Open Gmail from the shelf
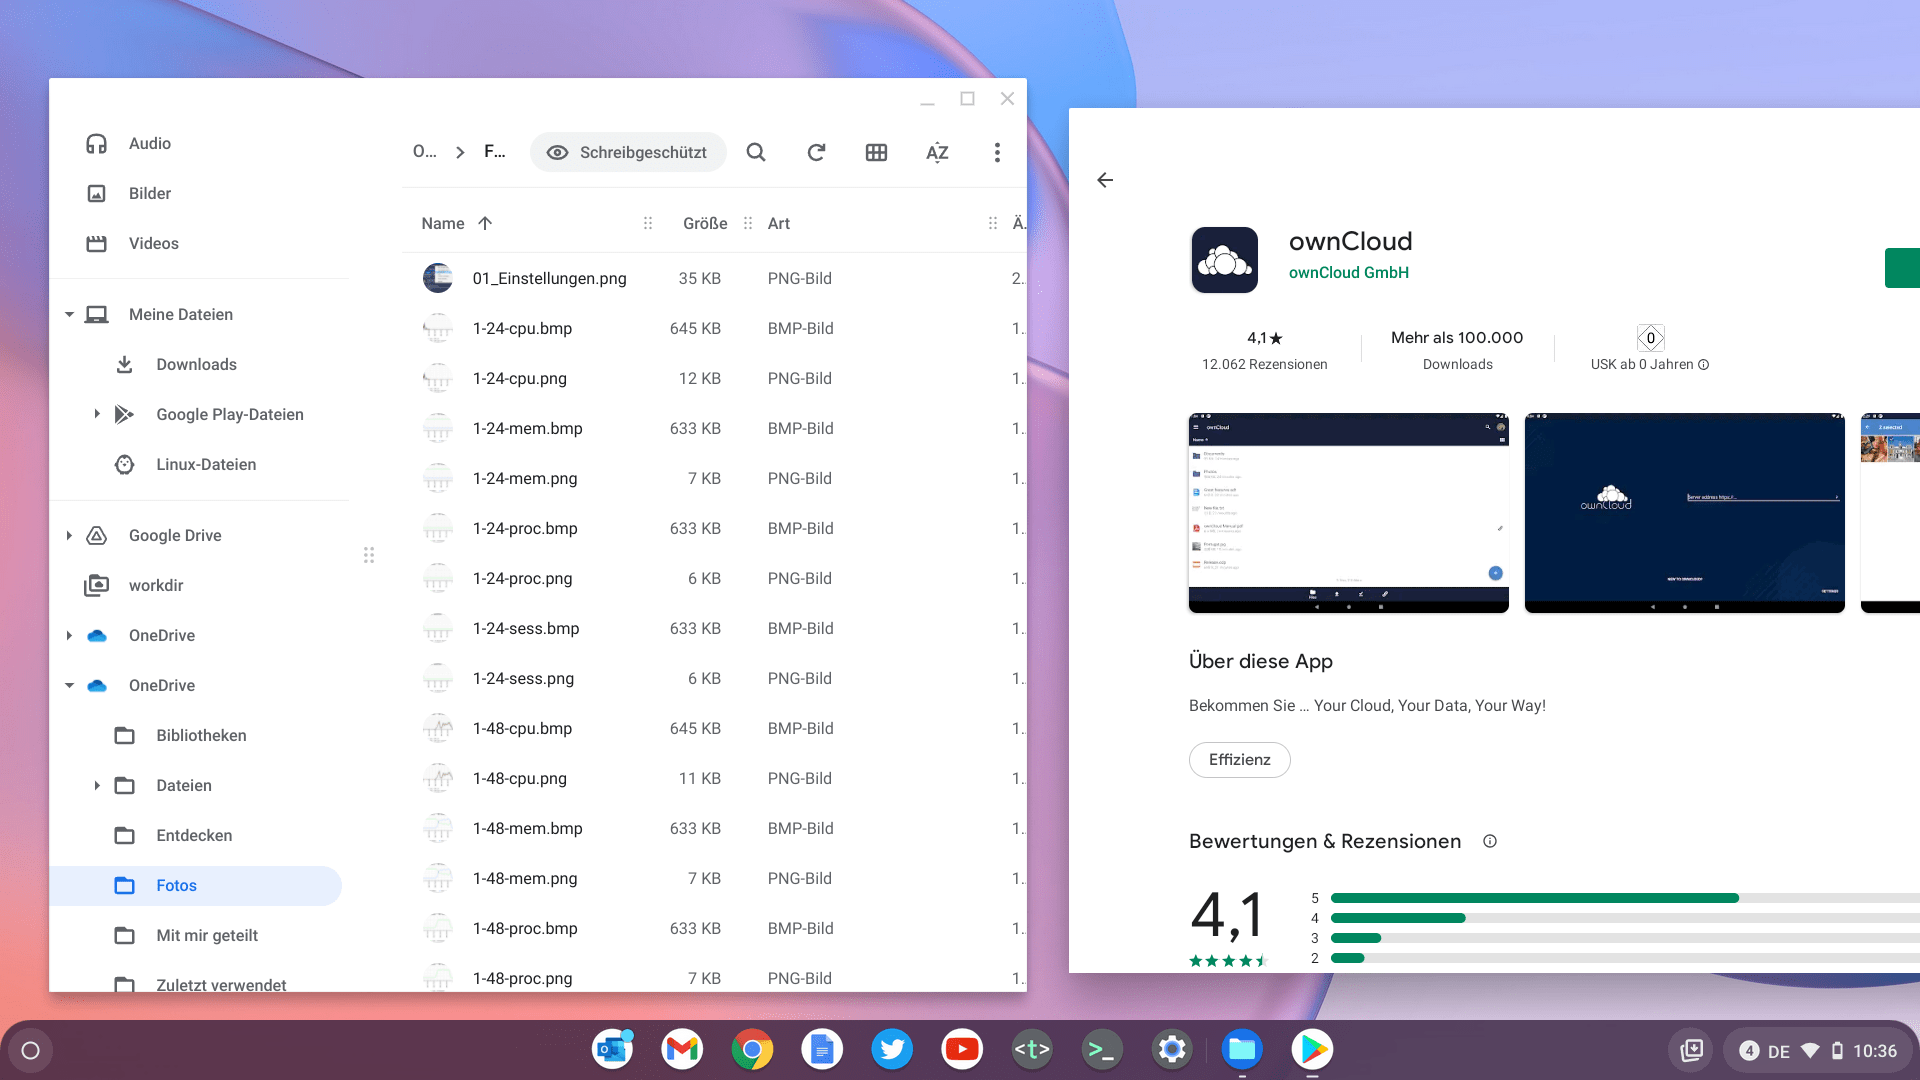The image size is (1920, 1080). (682, 1049)
